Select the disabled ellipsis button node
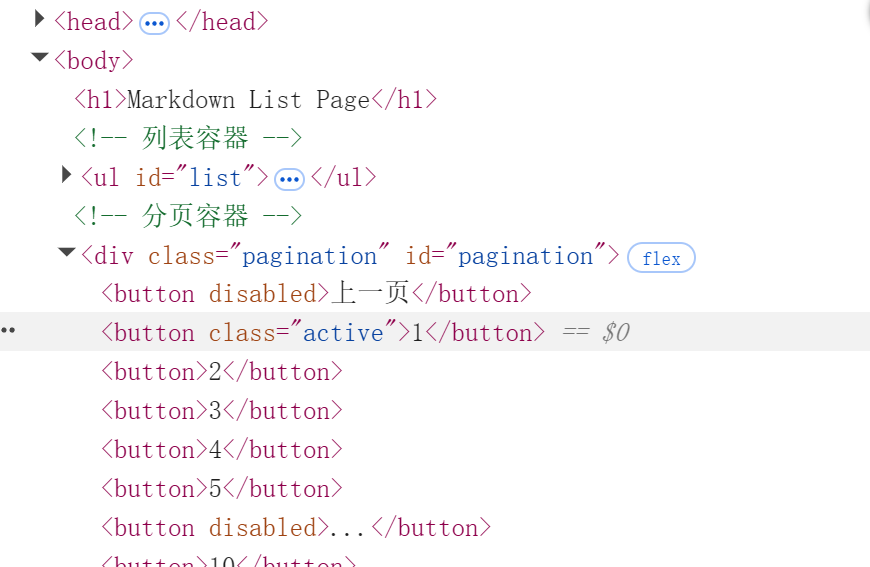Viewport: 870px width, 567px height. click(x=296, y=528)
